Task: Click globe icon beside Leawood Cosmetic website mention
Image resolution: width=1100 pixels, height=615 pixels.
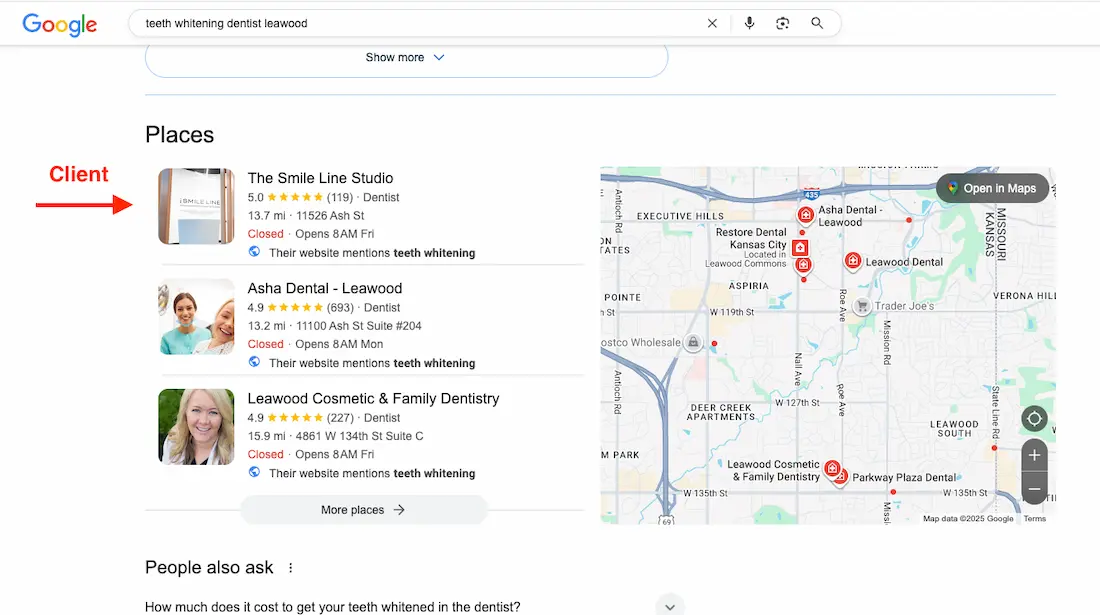Action: pyautogui.click(x=254, y=472)
